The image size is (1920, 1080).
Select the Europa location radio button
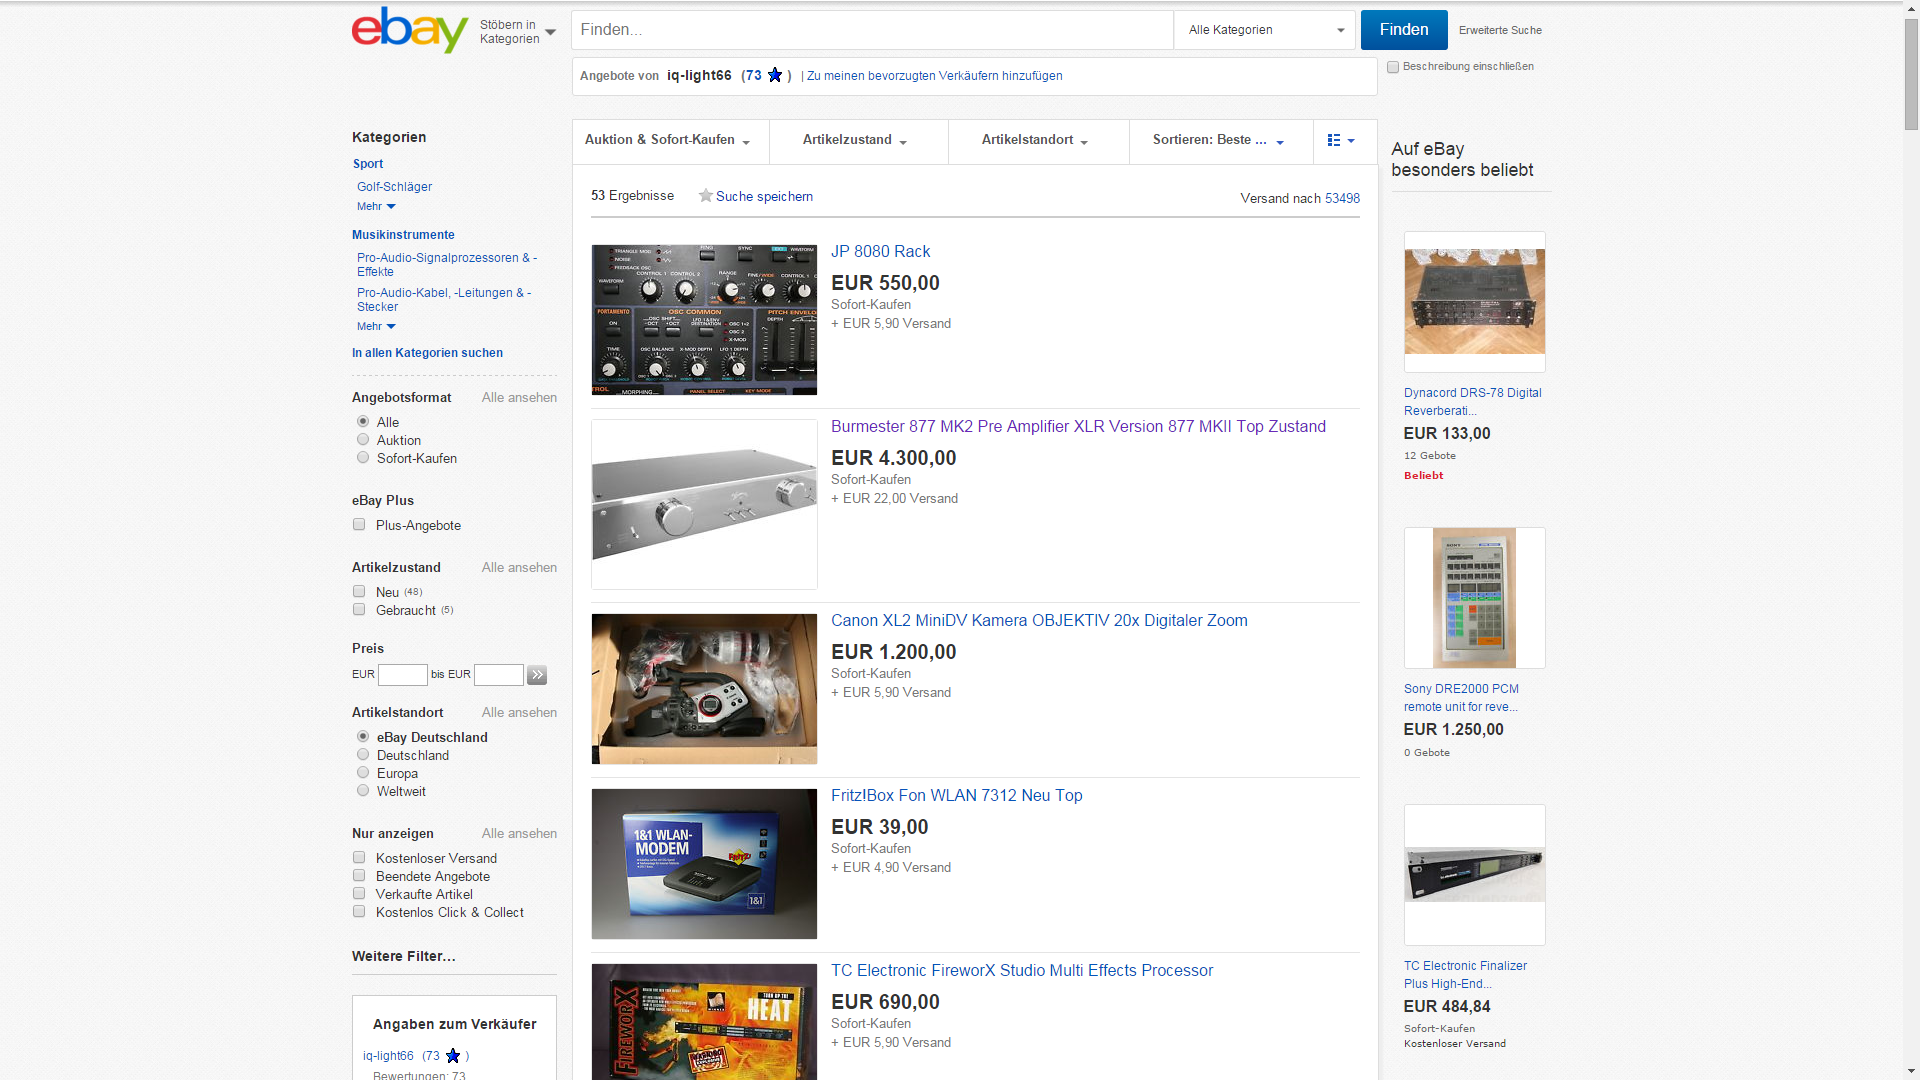[363, 773]
